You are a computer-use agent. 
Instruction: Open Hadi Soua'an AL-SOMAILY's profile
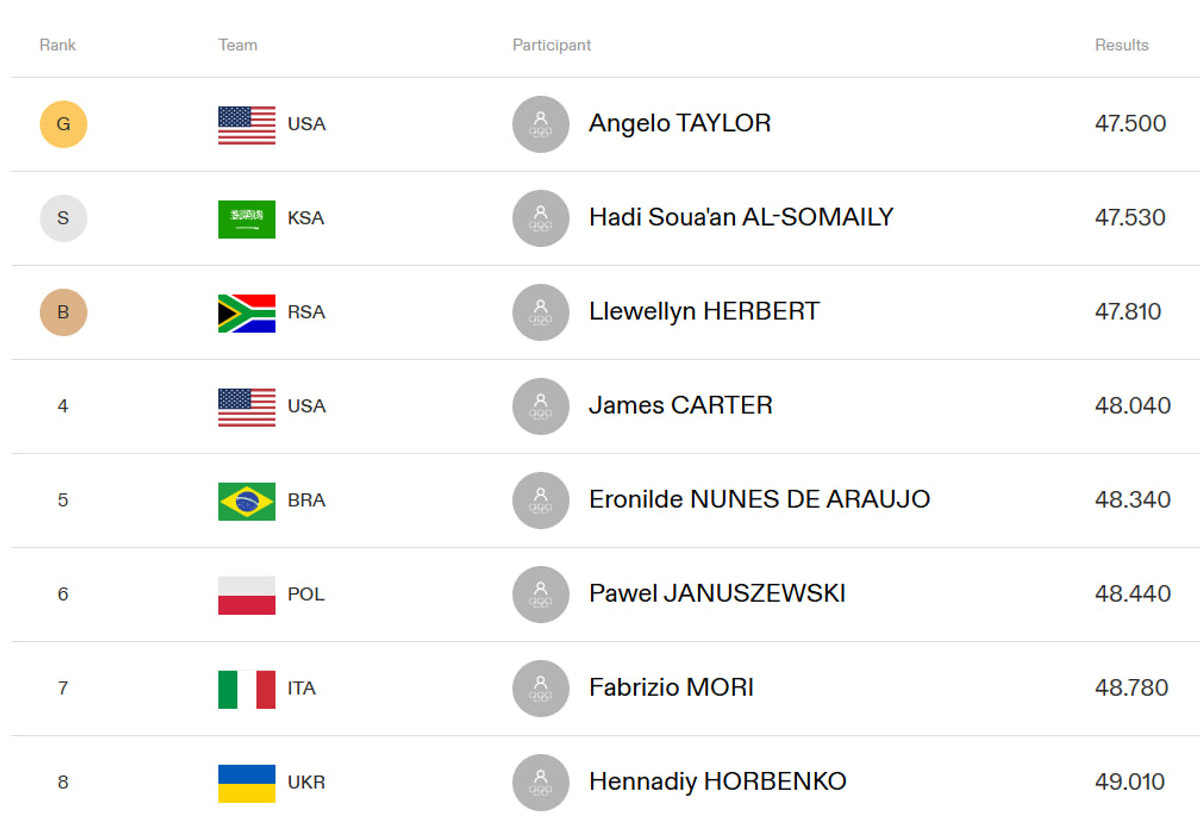point(740,218)
